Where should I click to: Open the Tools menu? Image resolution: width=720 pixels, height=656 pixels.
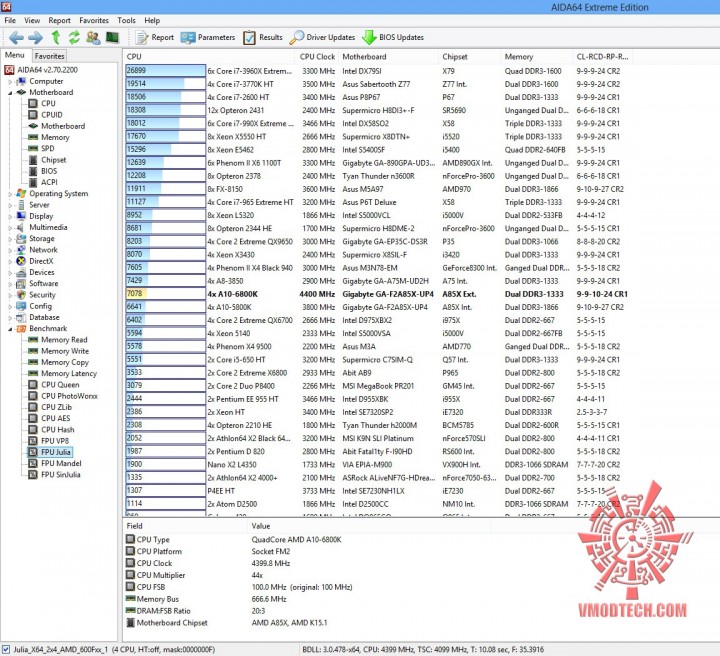126,20
